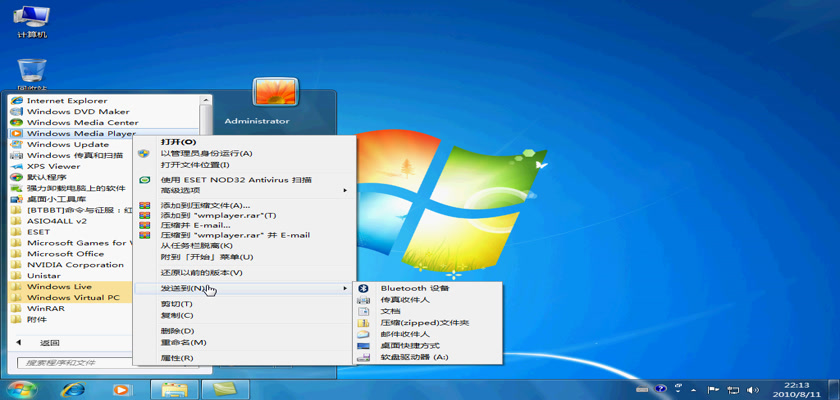Select 以管理员身份运行(A) from context menu
840x400 pixels.
pyautogui.click(x=206, y=153)
